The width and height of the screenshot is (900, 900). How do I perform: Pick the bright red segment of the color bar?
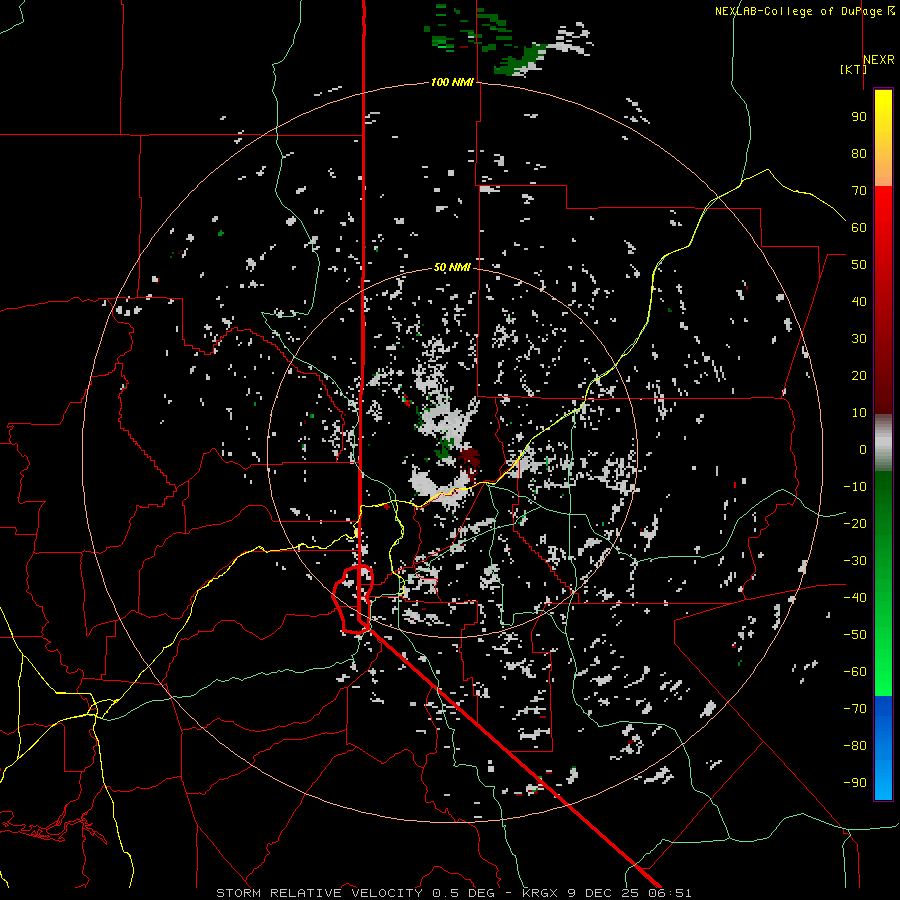pos(883,230)
